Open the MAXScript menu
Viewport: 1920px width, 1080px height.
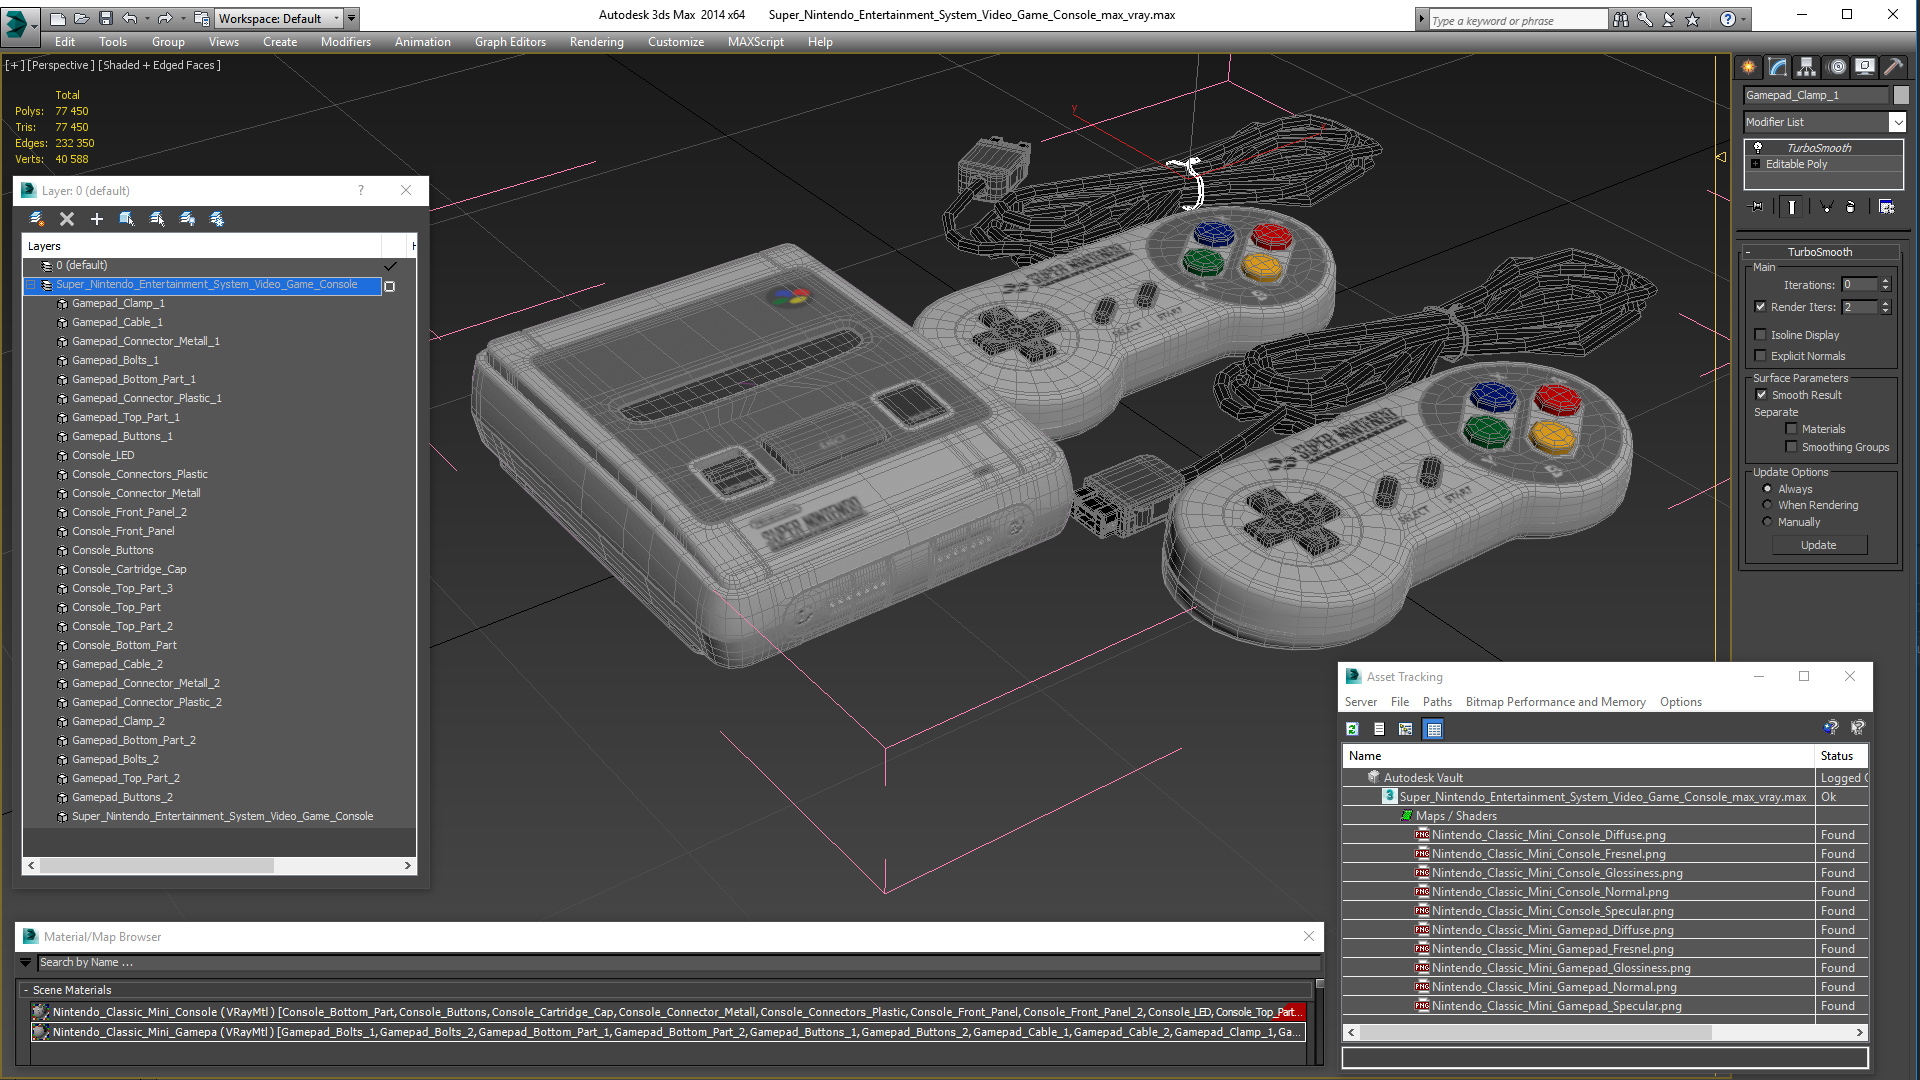(x=755, y=42)
